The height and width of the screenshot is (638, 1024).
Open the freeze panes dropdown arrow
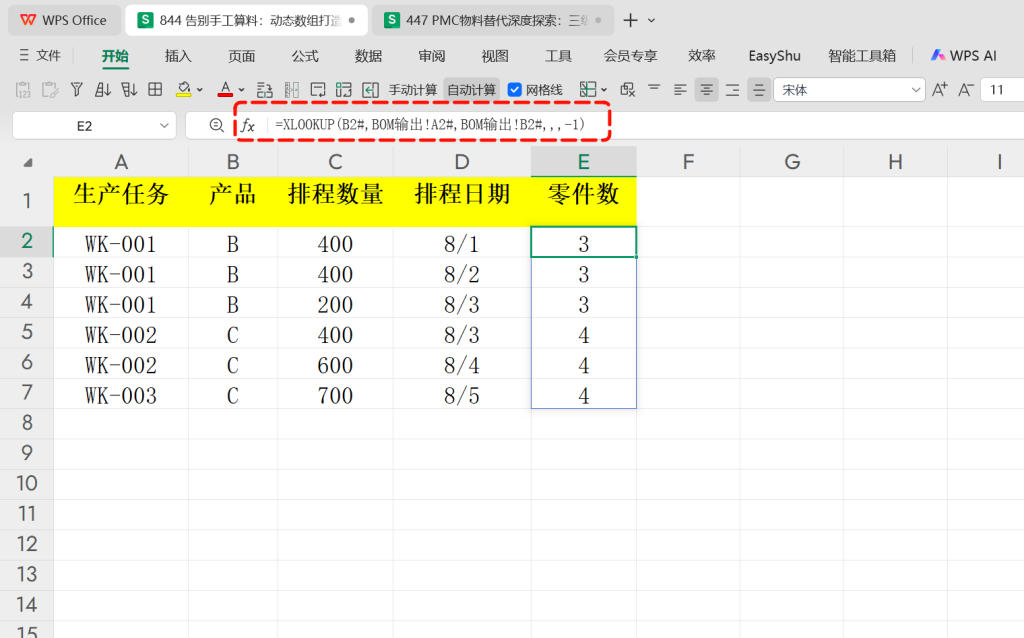[604, 90]
